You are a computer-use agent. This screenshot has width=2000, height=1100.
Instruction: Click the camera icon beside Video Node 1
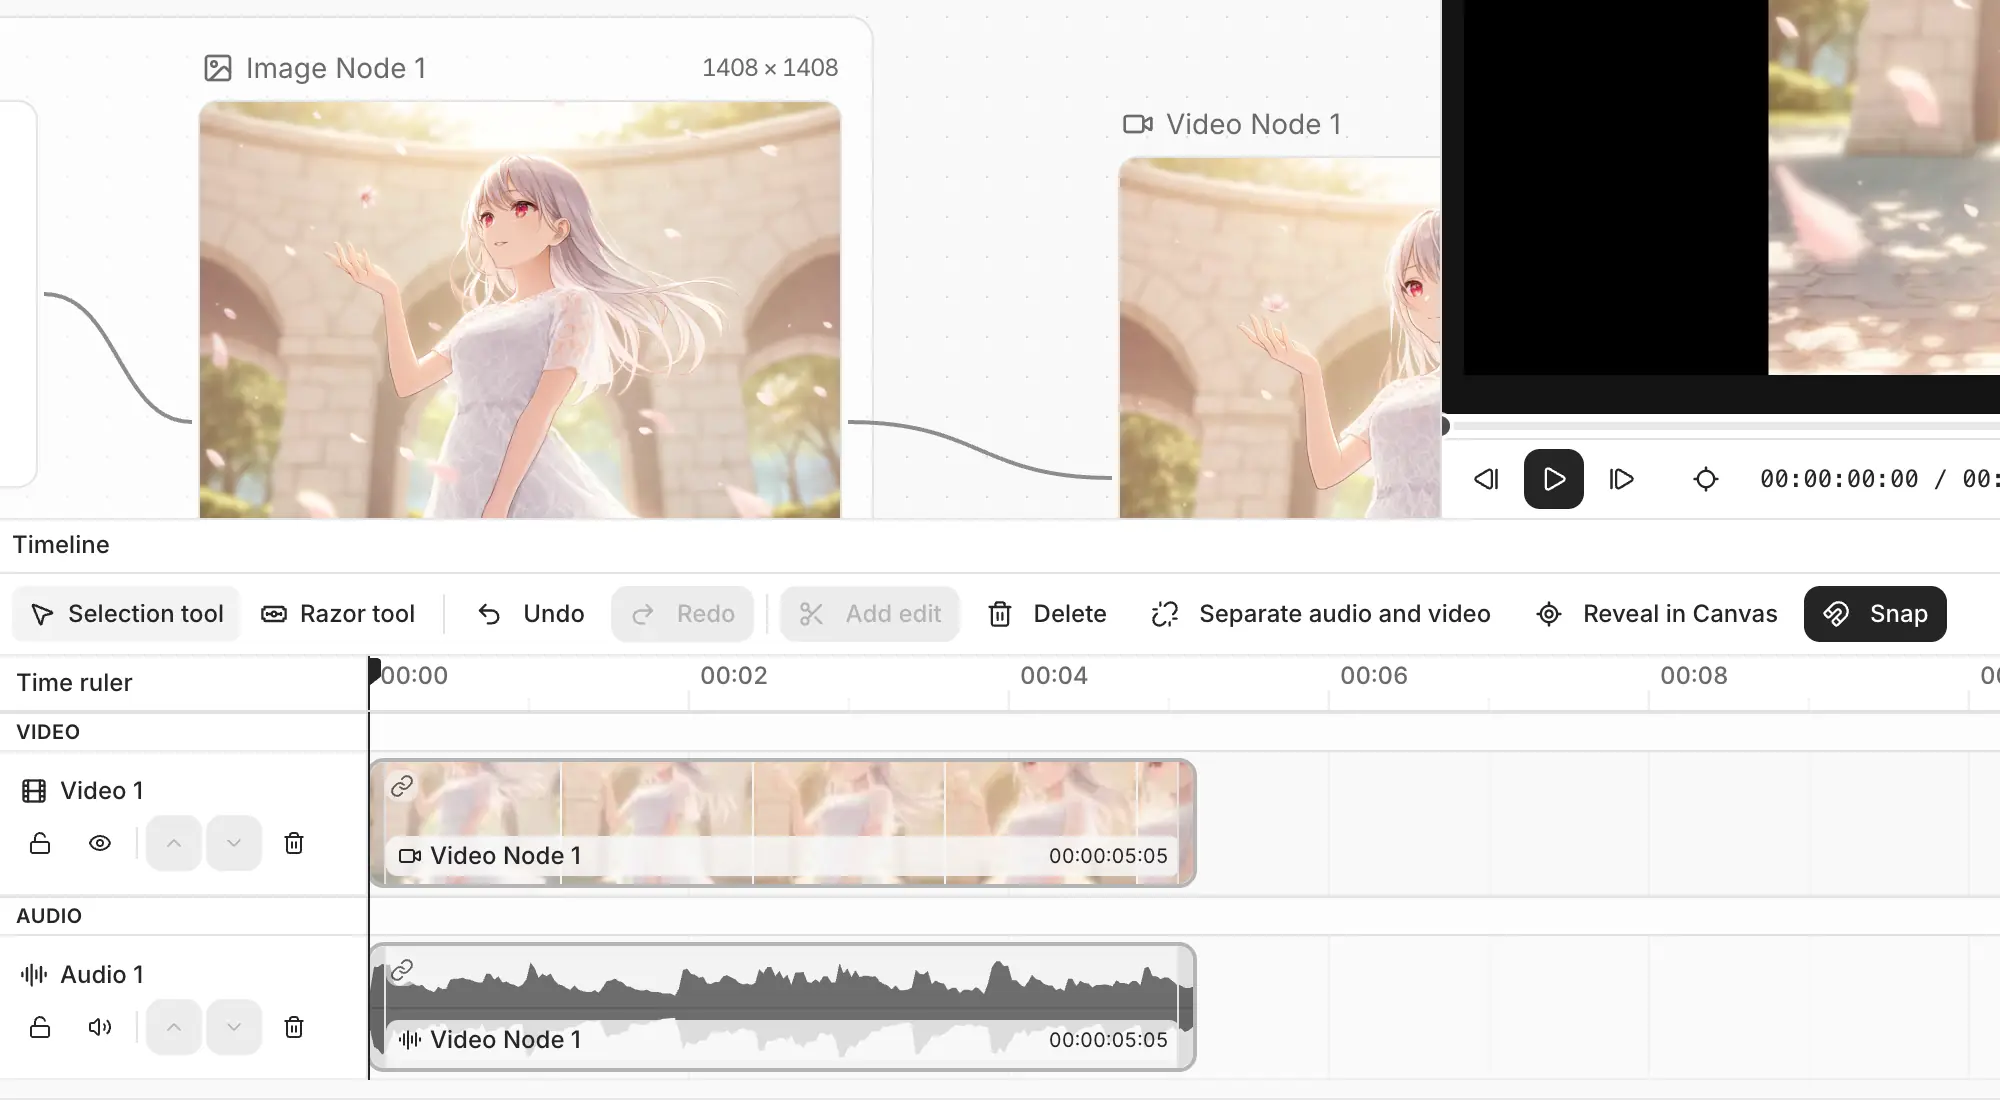1138,124
